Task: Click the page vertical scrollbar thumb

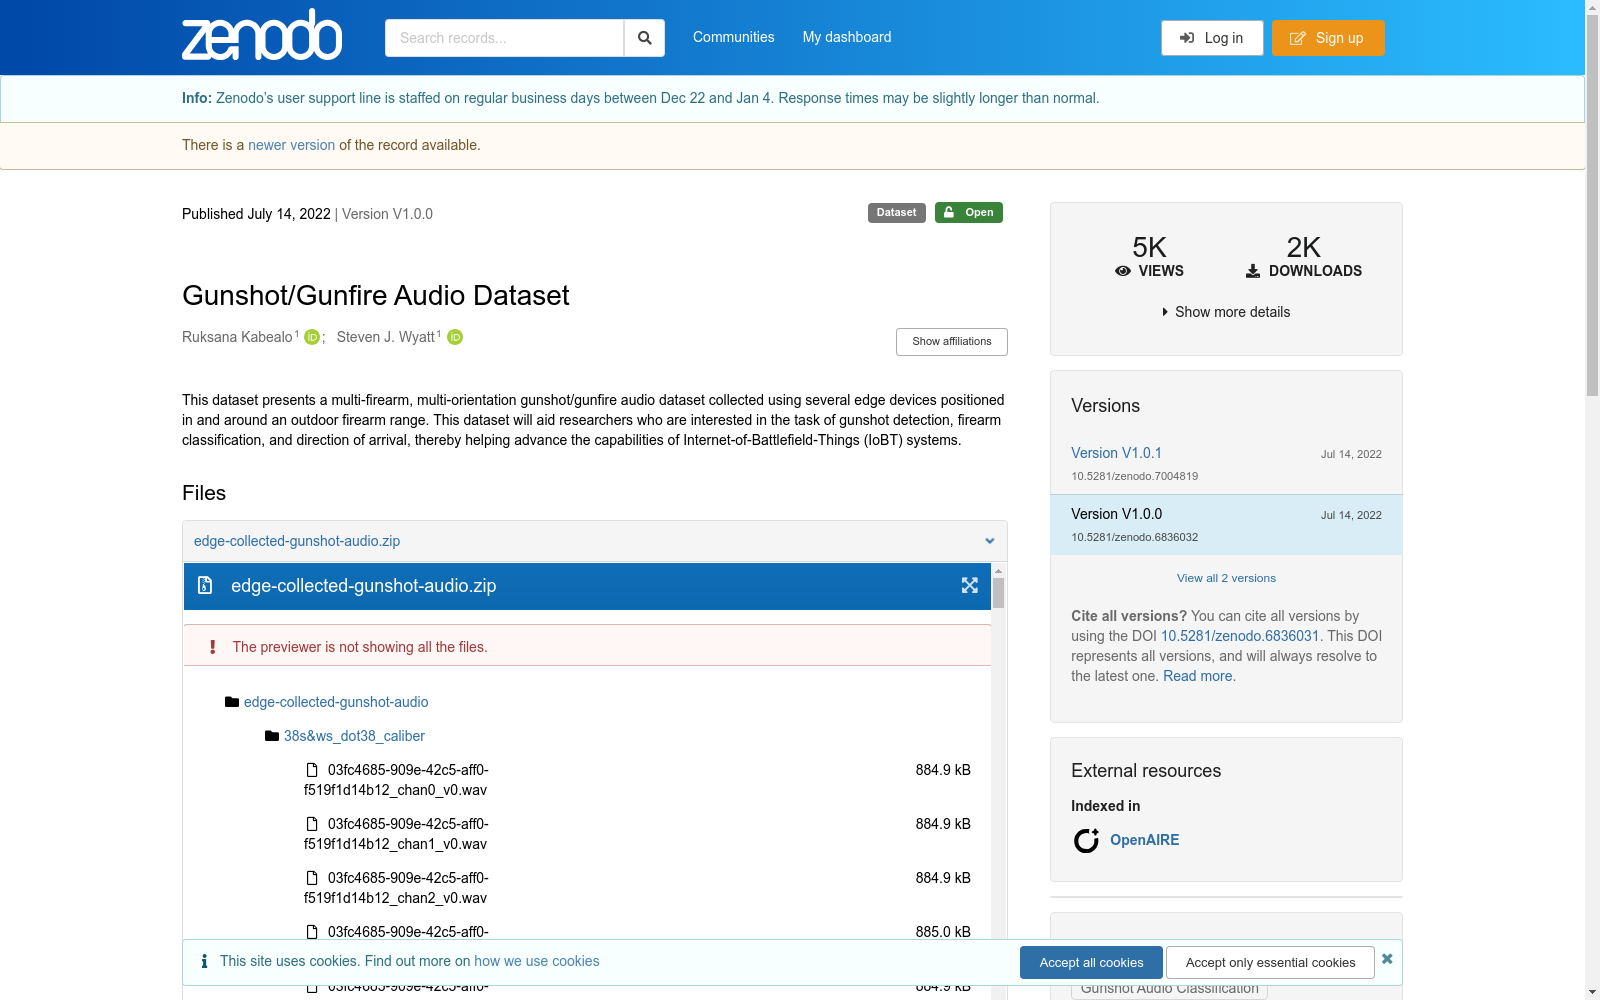Action: [1592, 206]
